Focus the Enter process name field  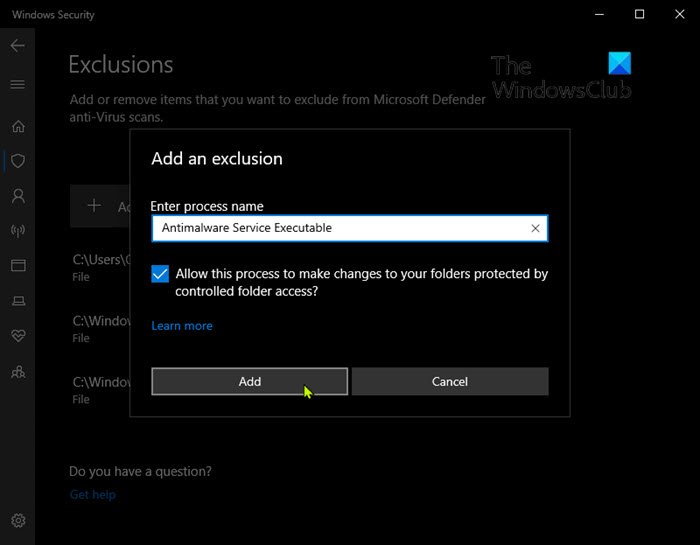350,228
